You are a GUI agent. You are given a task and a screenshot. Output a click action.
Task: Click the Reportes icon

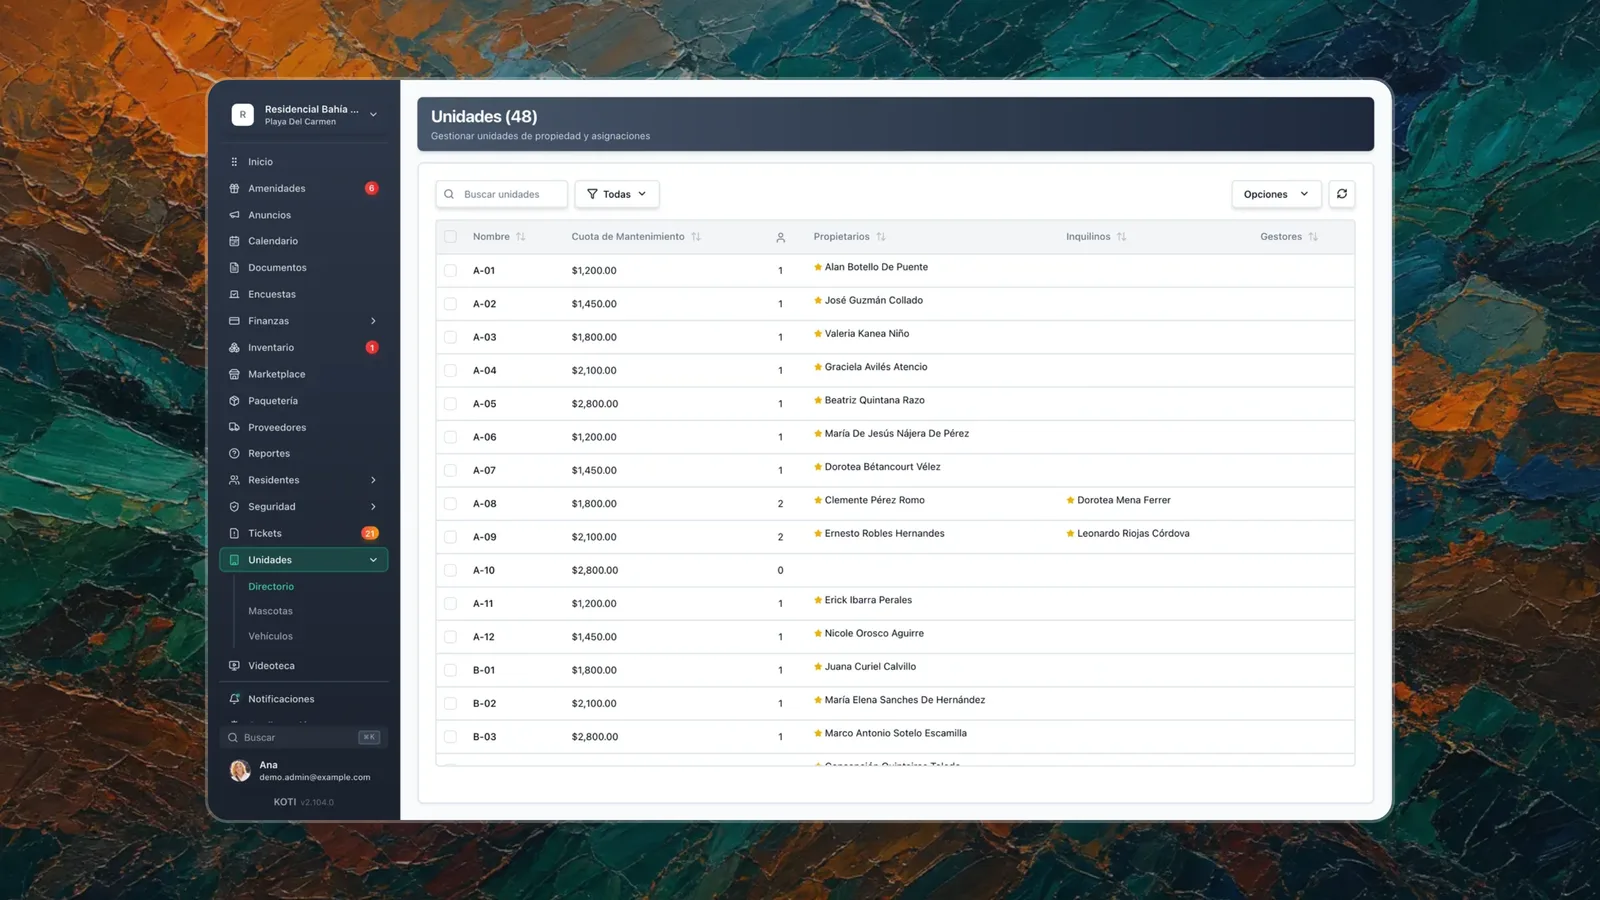click(234, 453)
